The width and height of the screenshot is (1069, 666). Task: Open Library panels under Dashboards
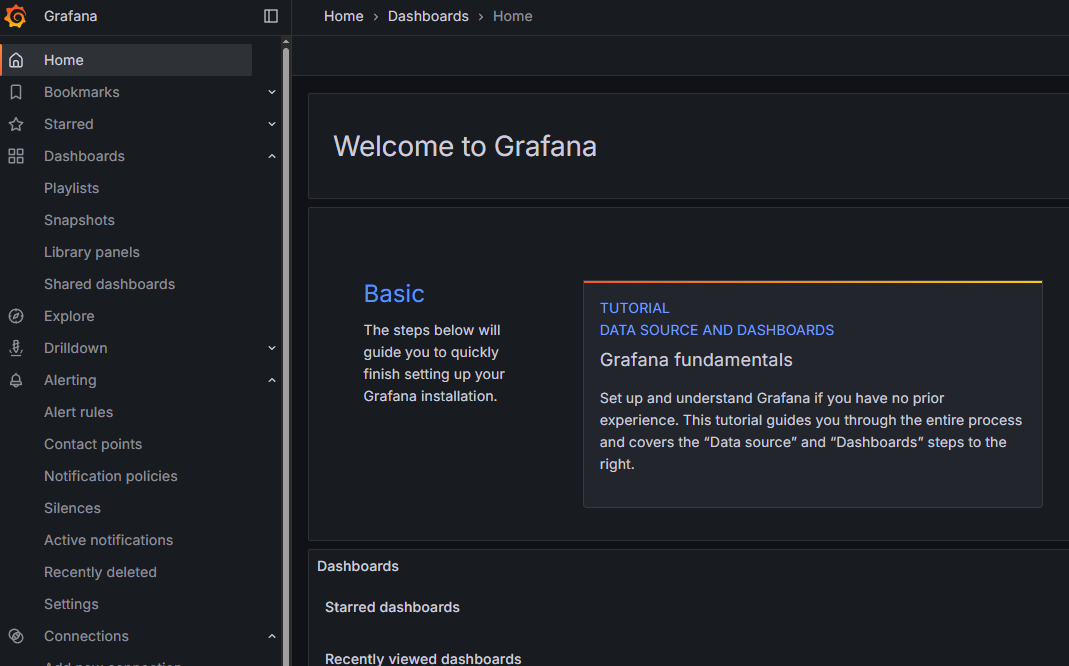(x=92, y=252)
